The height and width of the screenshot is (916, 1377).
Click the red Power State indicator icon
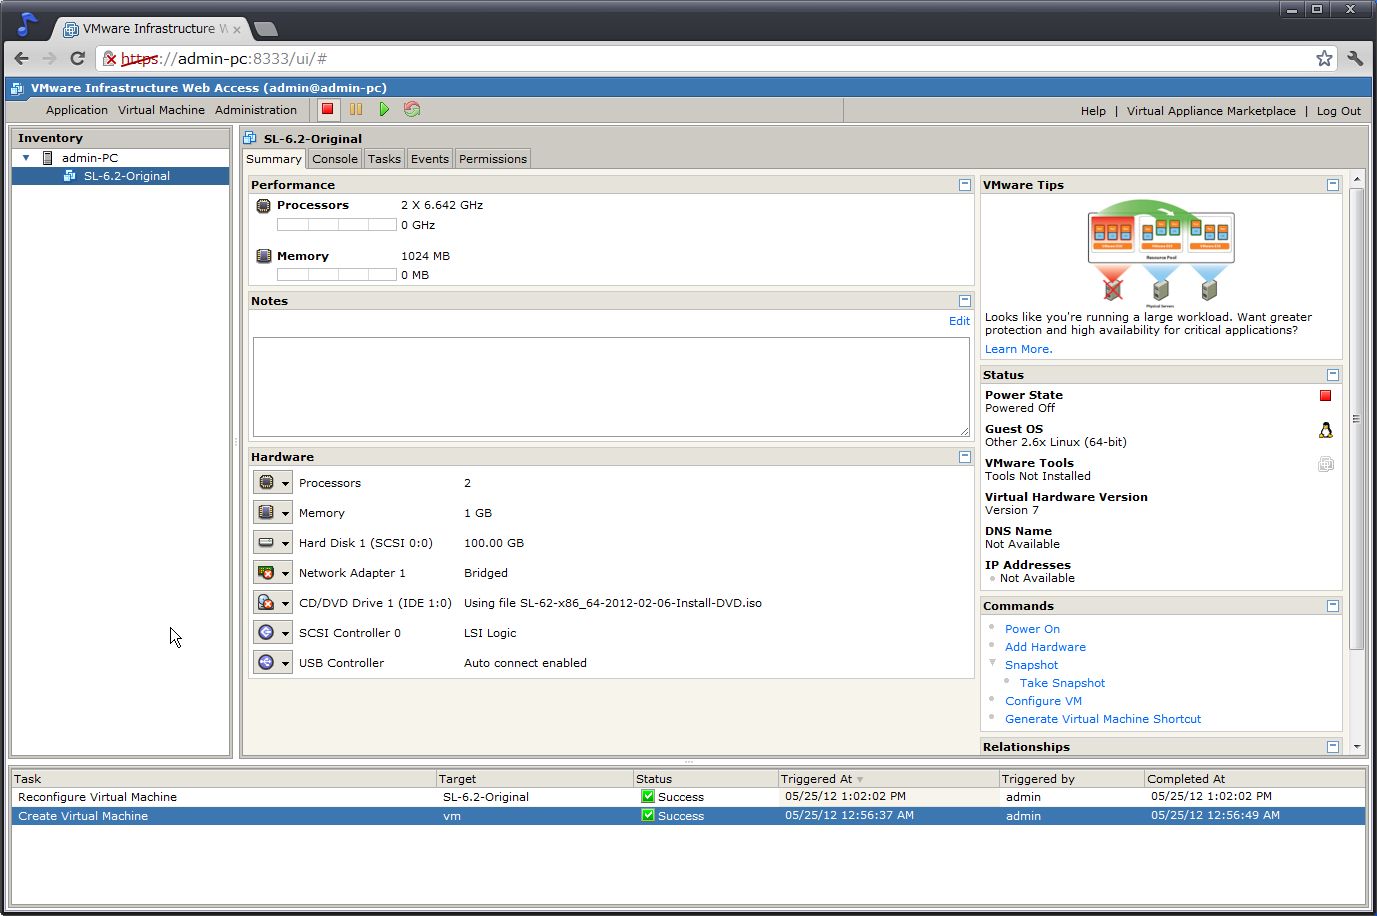coord(1325,395)
